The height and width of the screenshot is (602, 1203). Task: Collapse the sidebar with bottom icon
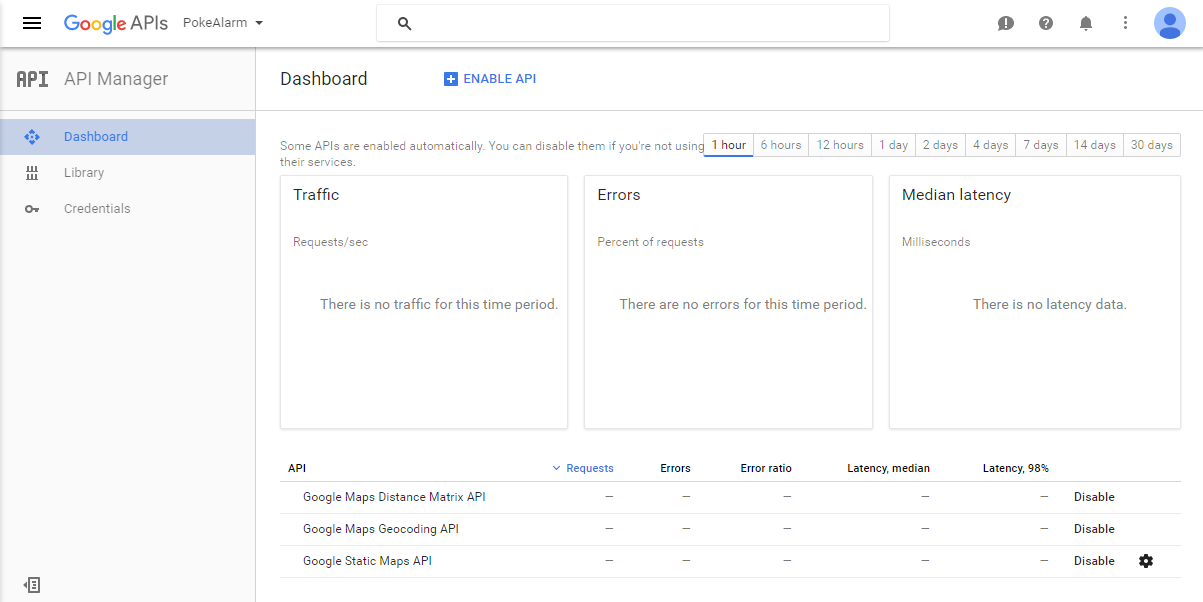coord(32,584)
